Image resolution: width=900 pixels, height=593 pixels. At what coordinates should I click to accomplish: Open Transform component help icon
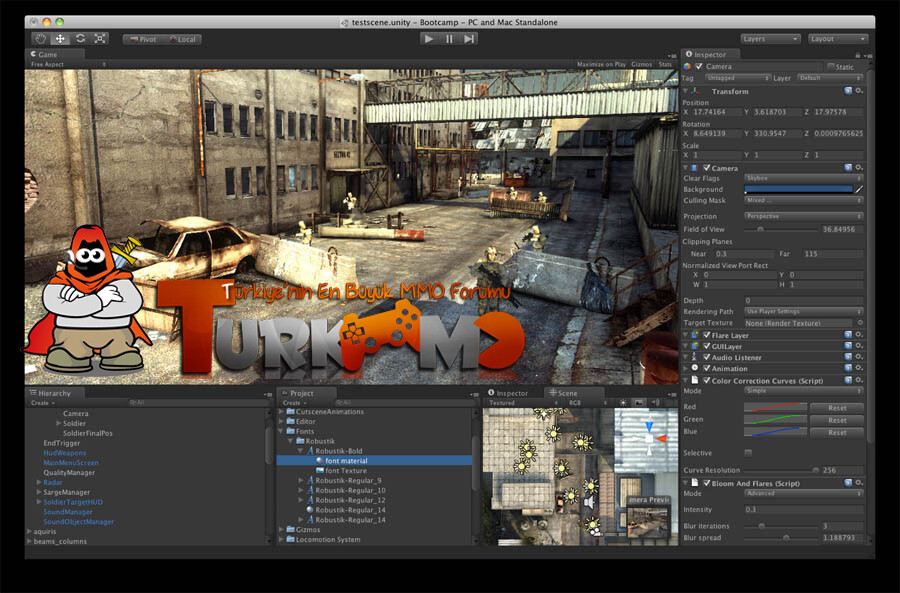[x=848, y=91]
